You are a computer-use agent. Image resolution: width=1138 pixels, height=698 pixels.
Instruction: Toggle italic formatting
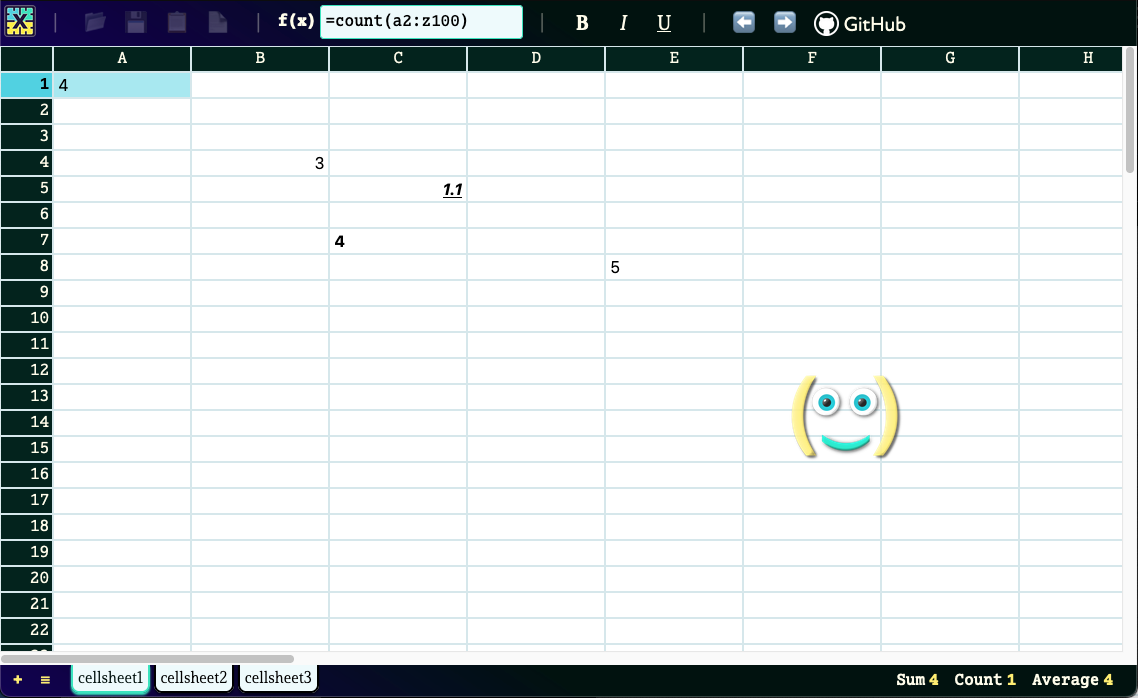point(623,24)
